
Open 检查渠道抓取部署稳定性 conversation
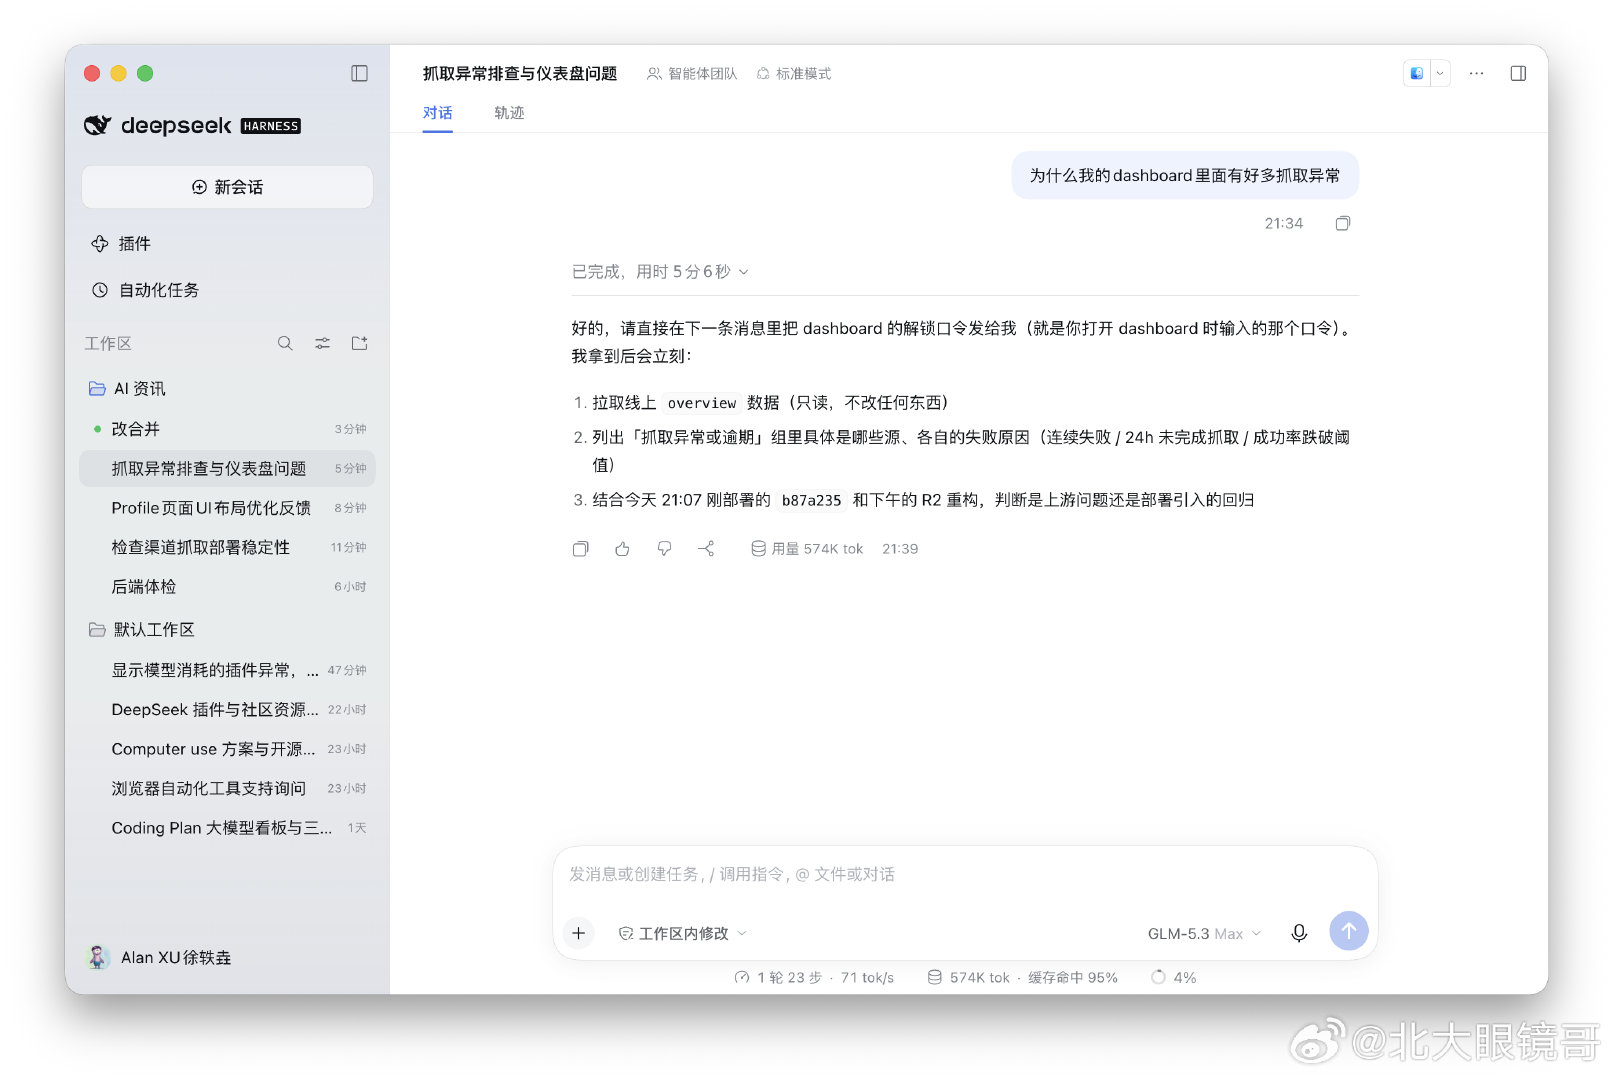click(x=227, y=547)
